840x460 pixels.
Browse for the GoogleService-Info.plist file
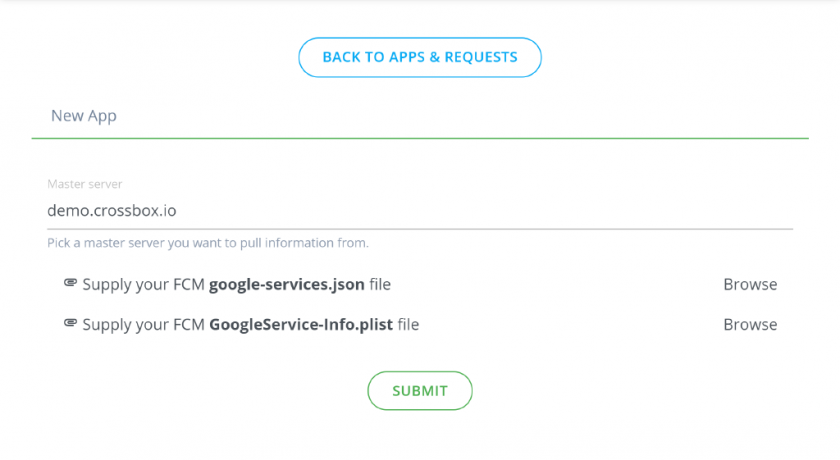(x=750, y=325)
